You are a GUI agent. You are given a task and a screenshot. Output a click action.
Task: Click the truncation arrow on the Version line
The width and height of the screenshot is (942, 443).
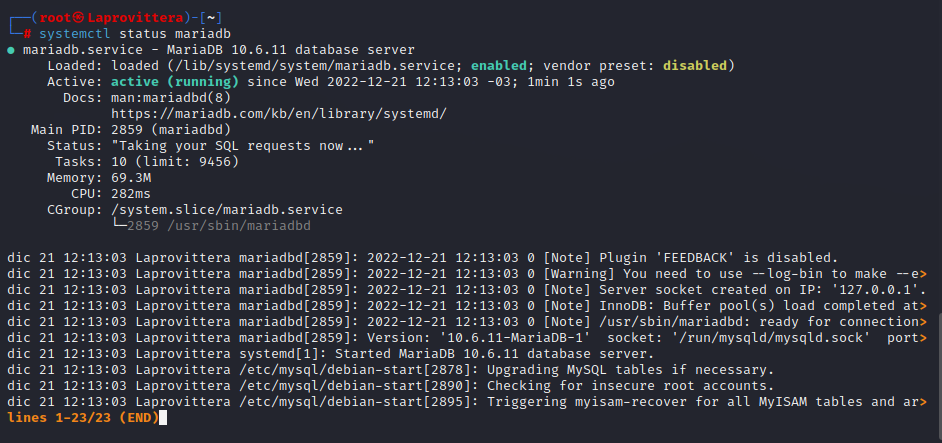click(923, 338)
